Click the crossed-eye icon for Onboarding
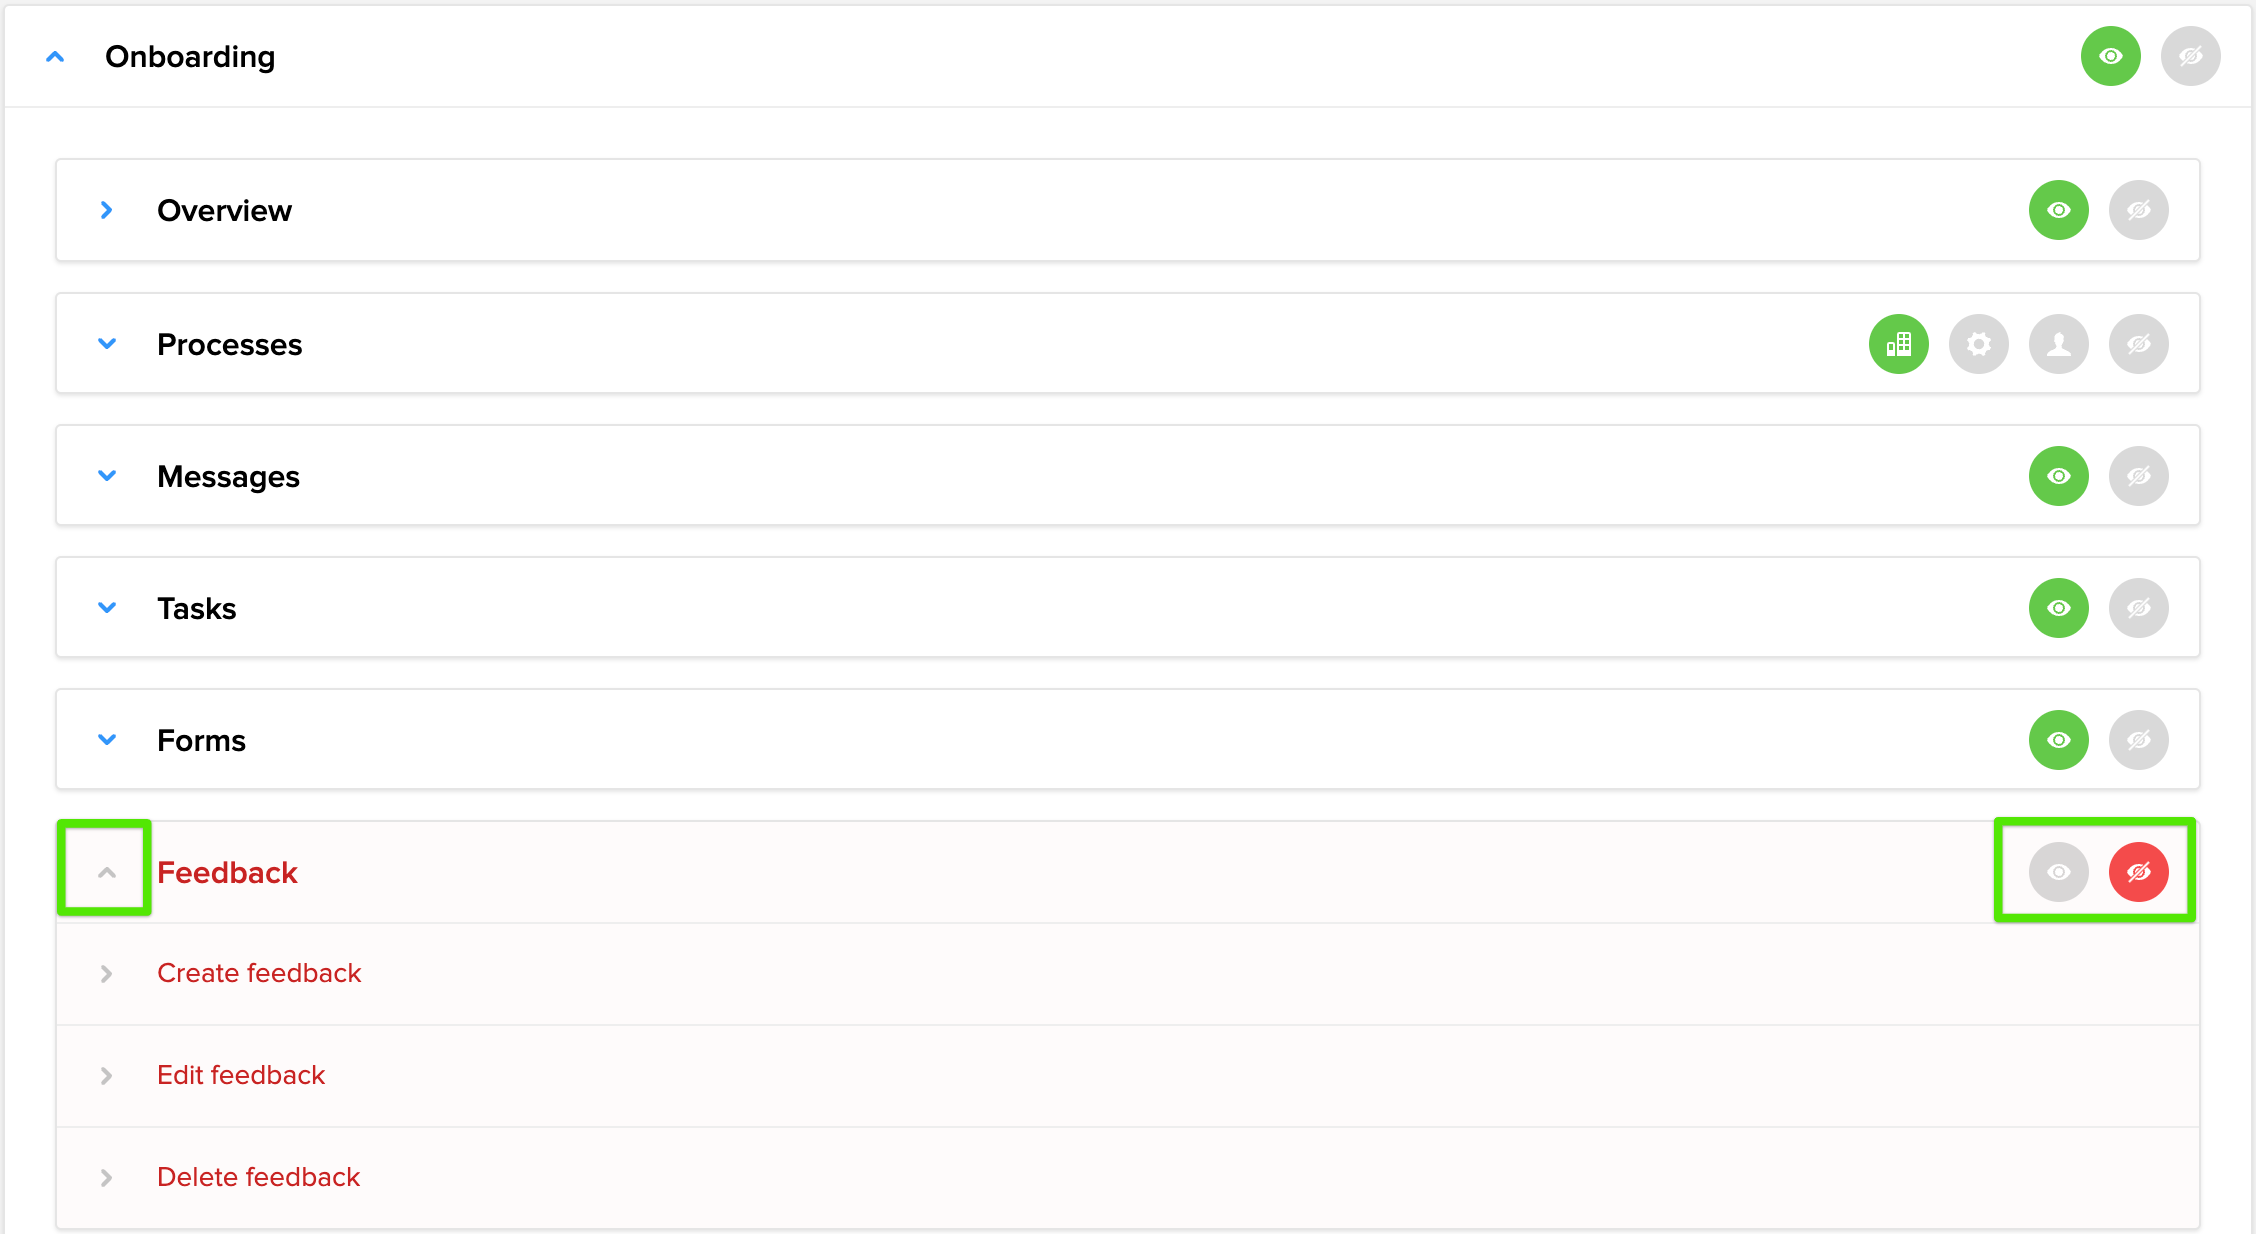 (x=2190, y=56)
